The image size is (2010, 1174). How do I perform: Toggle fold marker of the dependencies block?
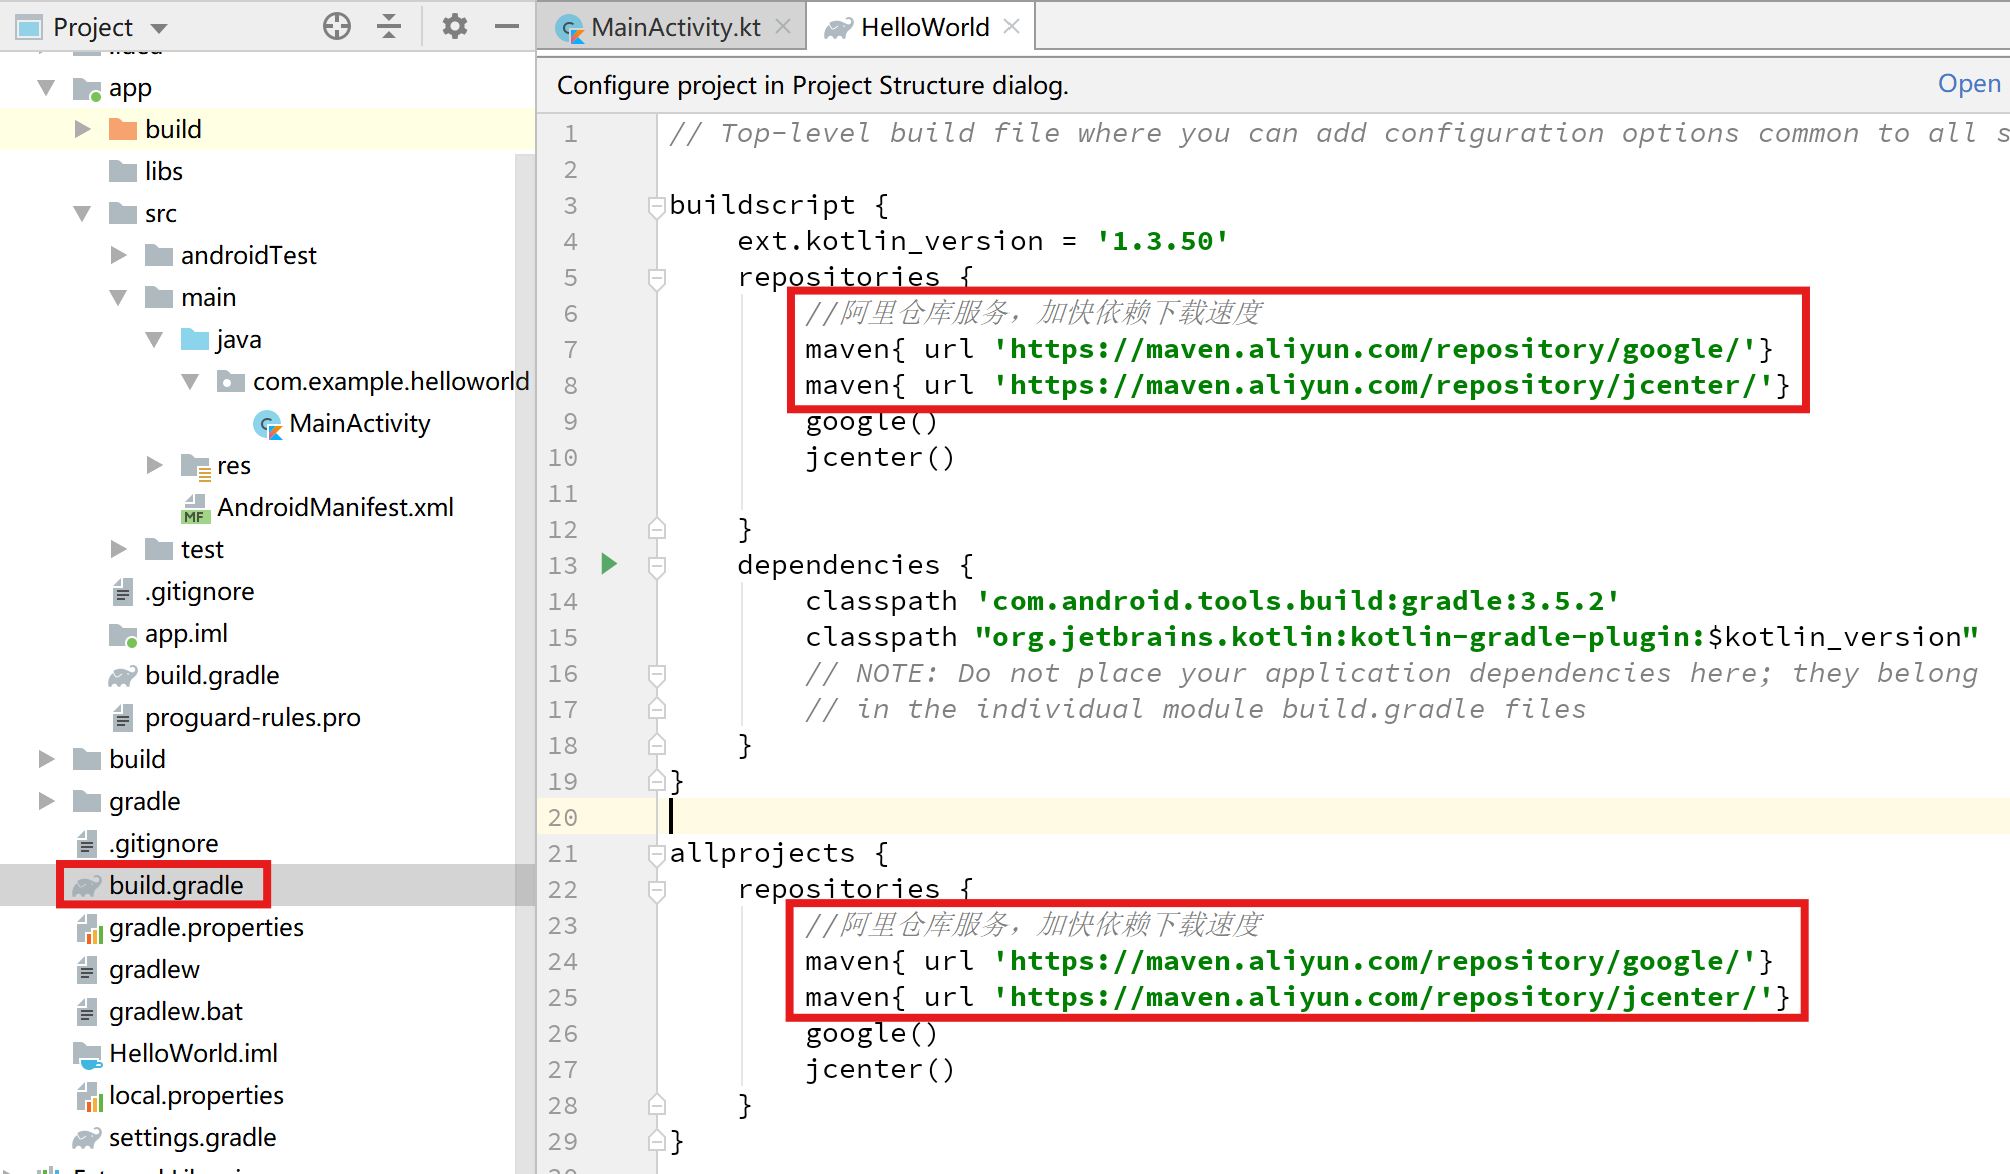[x=657, y=566]
